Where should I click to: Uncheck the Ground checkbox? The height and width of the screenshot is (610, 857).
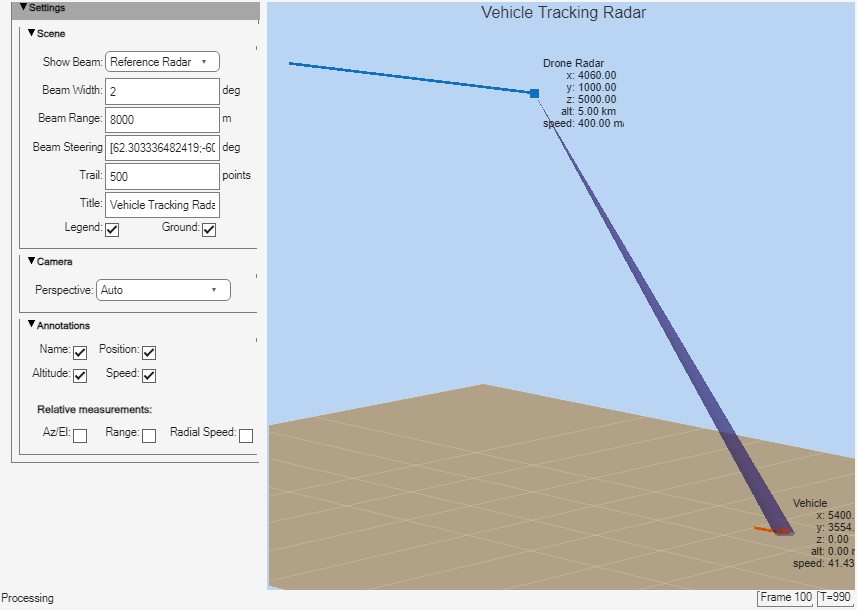tap(209, 230)
